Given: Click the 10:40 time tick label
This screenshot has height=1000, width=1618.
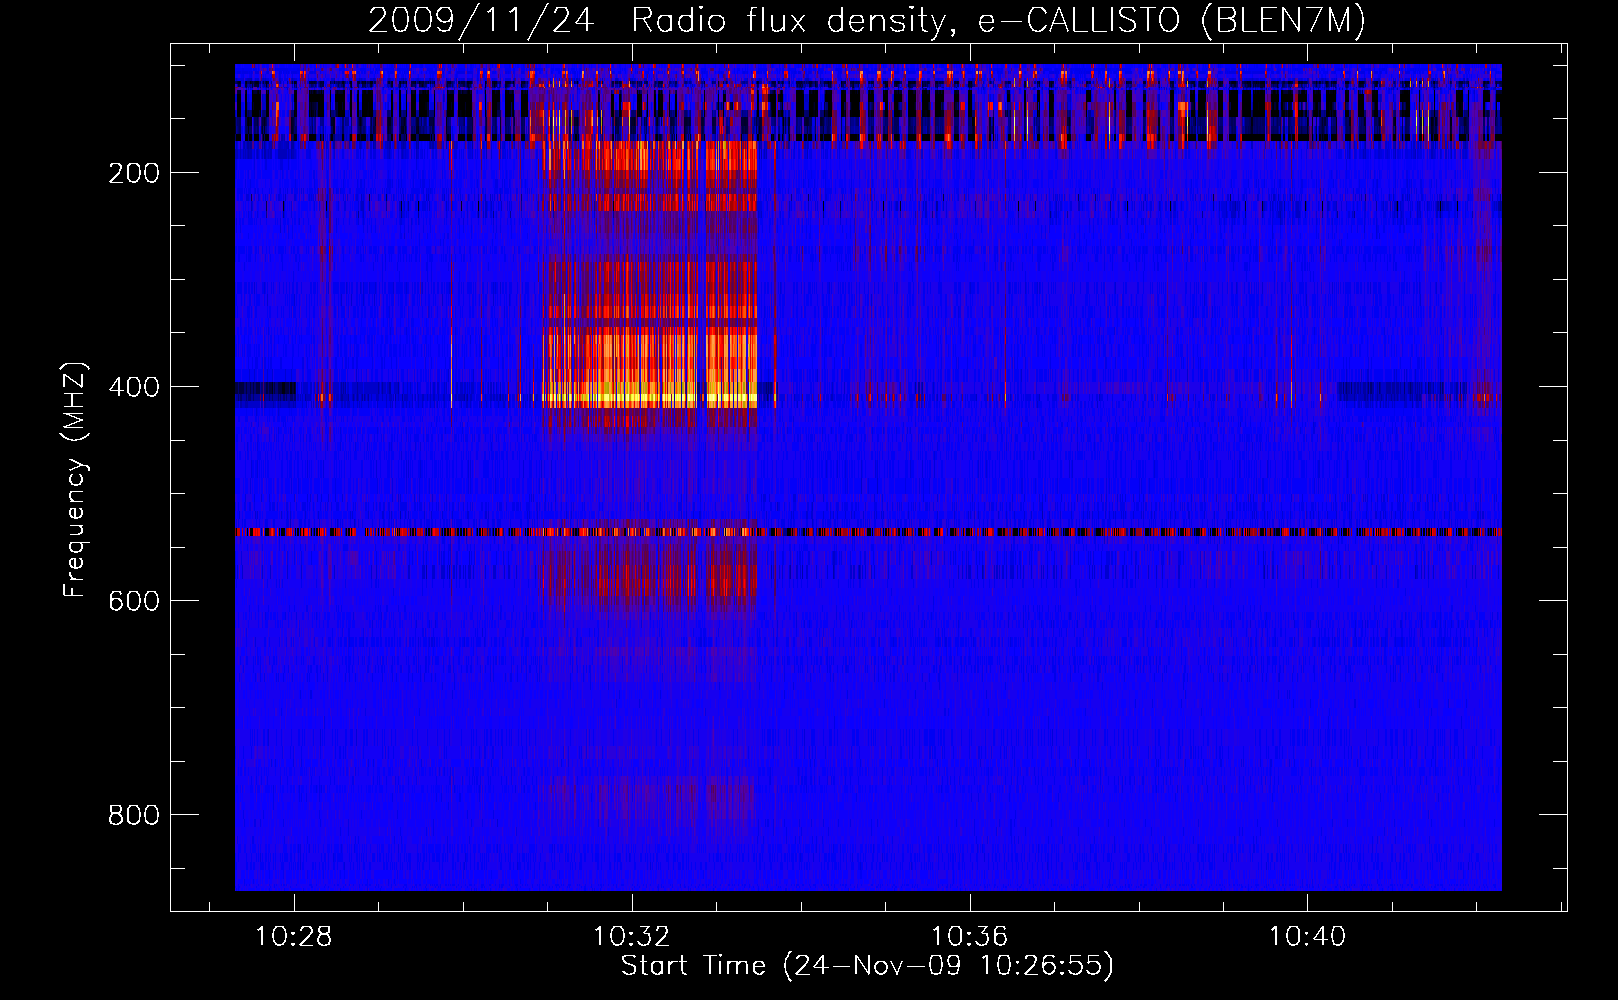Looking at the screenshot, I should point(1307,937).
